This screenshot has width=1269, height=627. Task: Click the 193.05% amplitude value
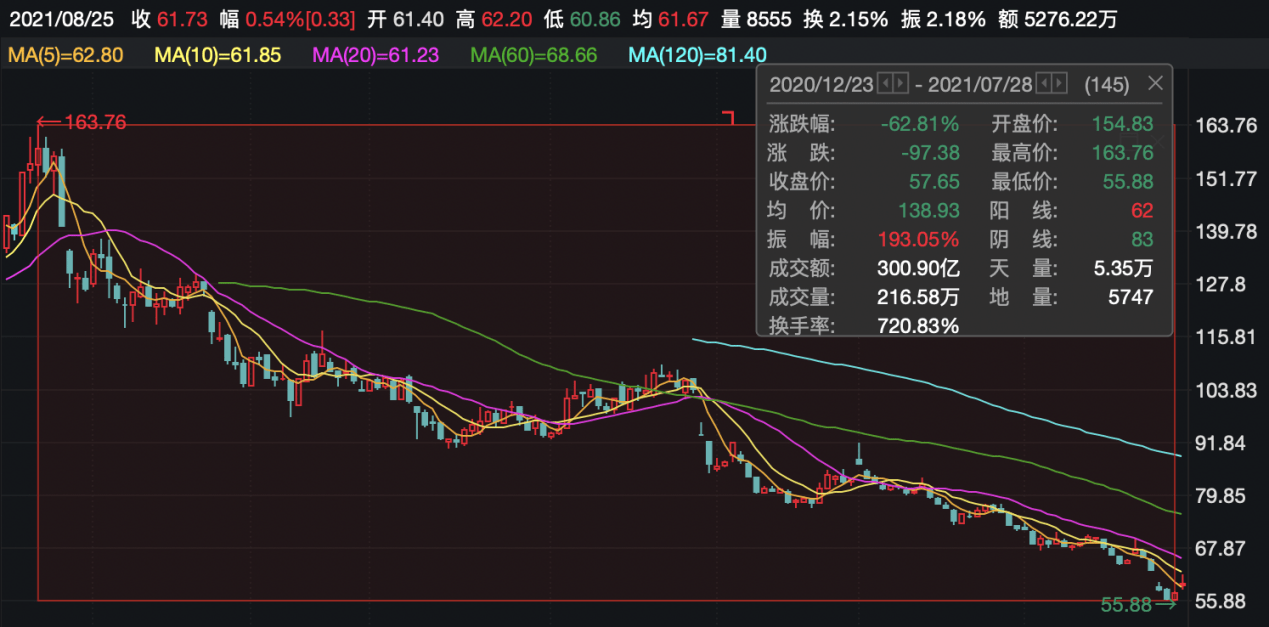[920, 240]
